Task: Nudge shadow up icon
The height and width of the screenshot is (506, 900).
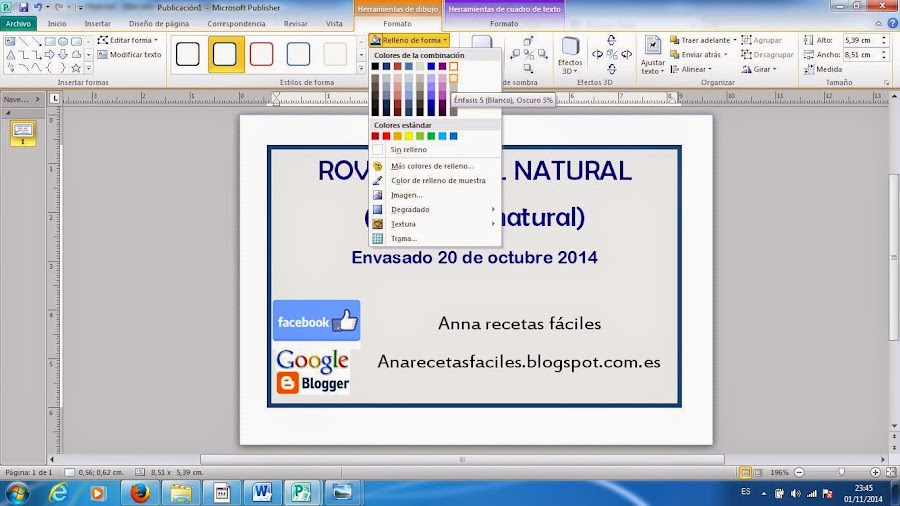Action: tap(528, 41)
